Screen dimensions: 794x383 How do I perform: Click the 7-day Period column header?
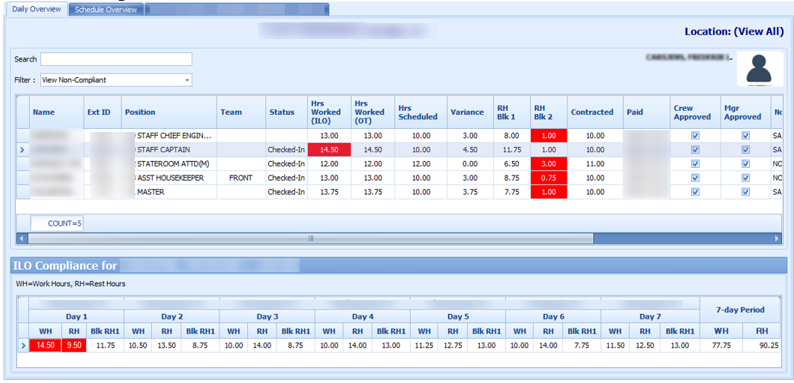coord(740,310)
